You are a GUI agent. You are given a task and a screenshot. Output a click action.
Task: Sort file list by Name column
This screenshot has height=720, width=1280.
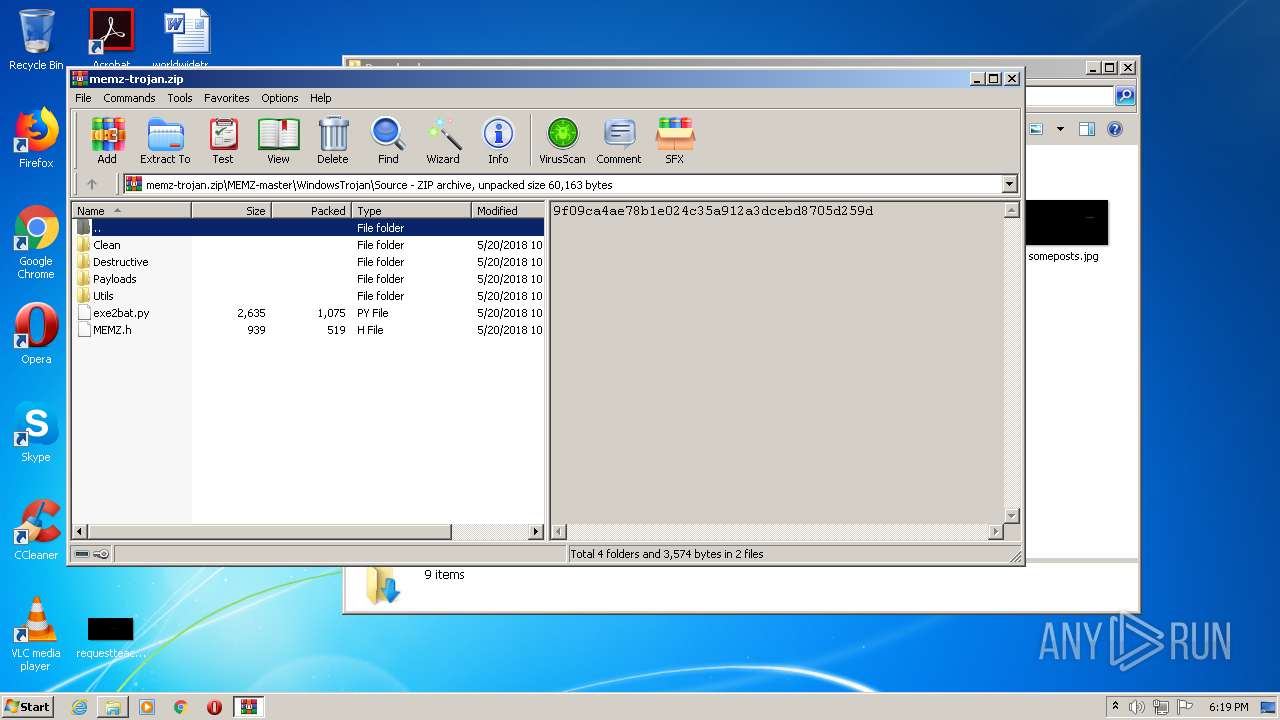131,210
